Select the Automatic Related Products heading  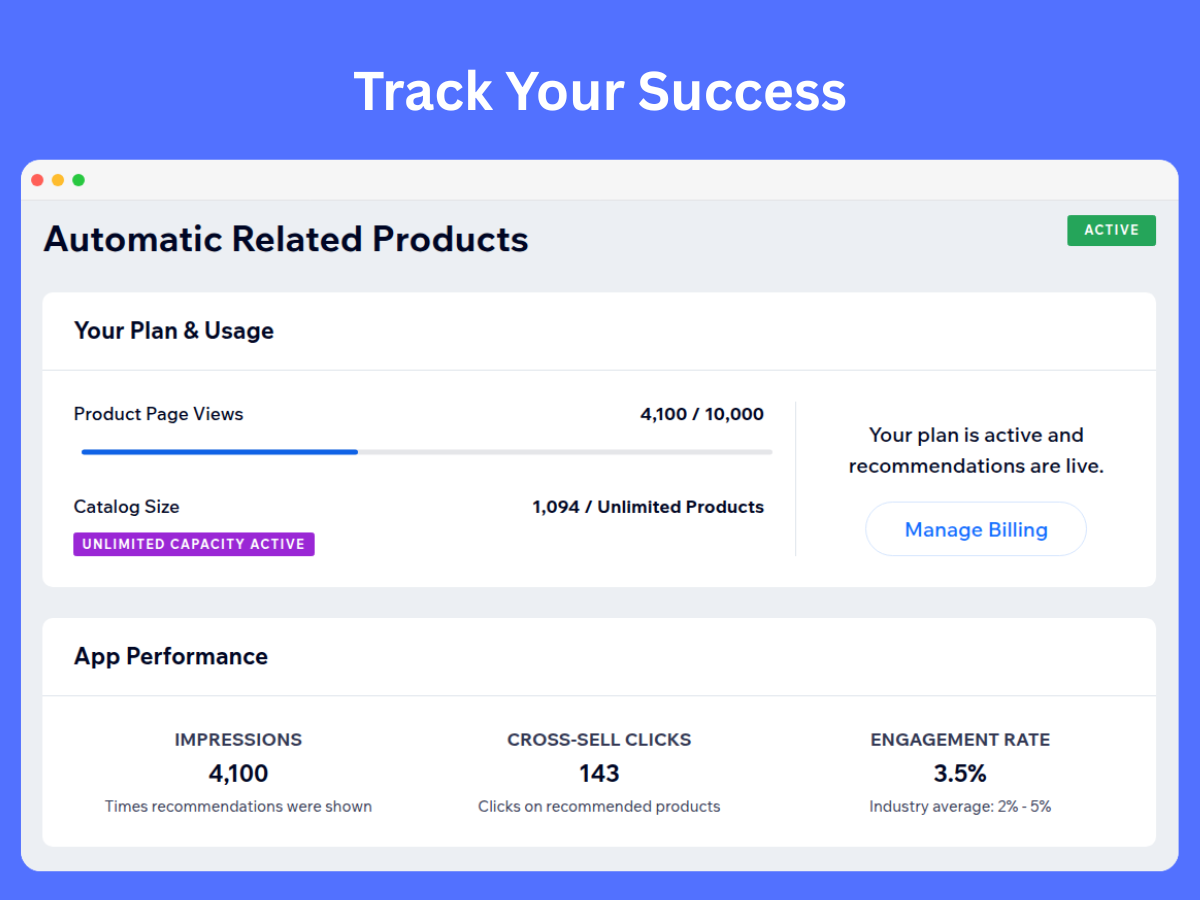point(286,240)
